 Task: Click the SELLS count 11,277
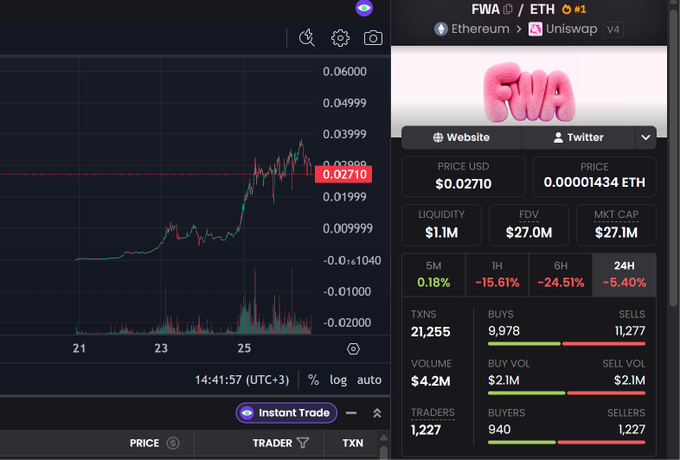tap(630, 331)
